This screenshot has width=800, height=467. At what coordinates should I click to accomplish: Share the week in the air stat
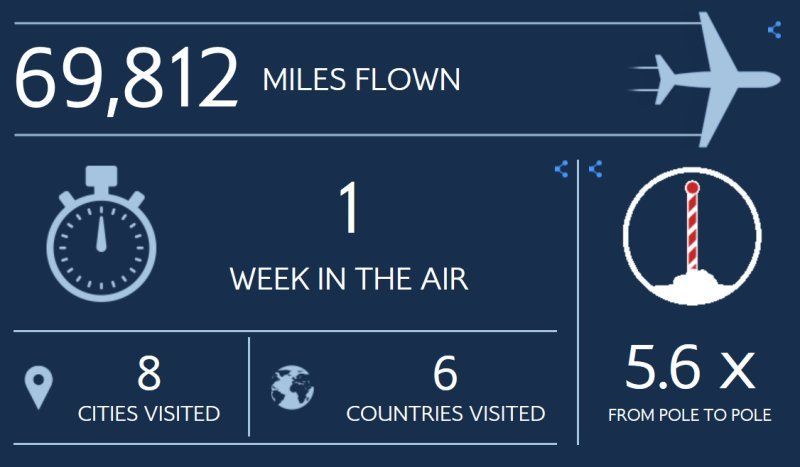[x=561, y=169]
